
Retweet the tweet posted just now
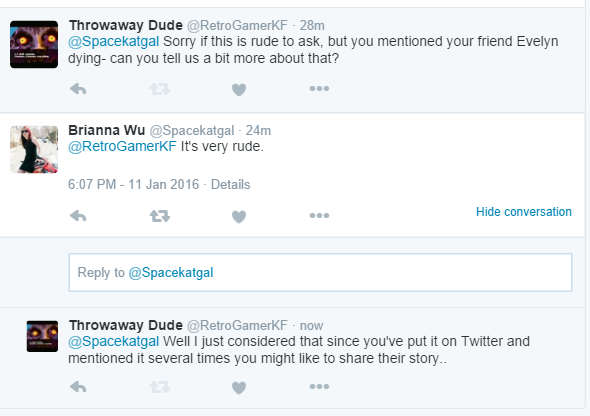tap(160, 387)
